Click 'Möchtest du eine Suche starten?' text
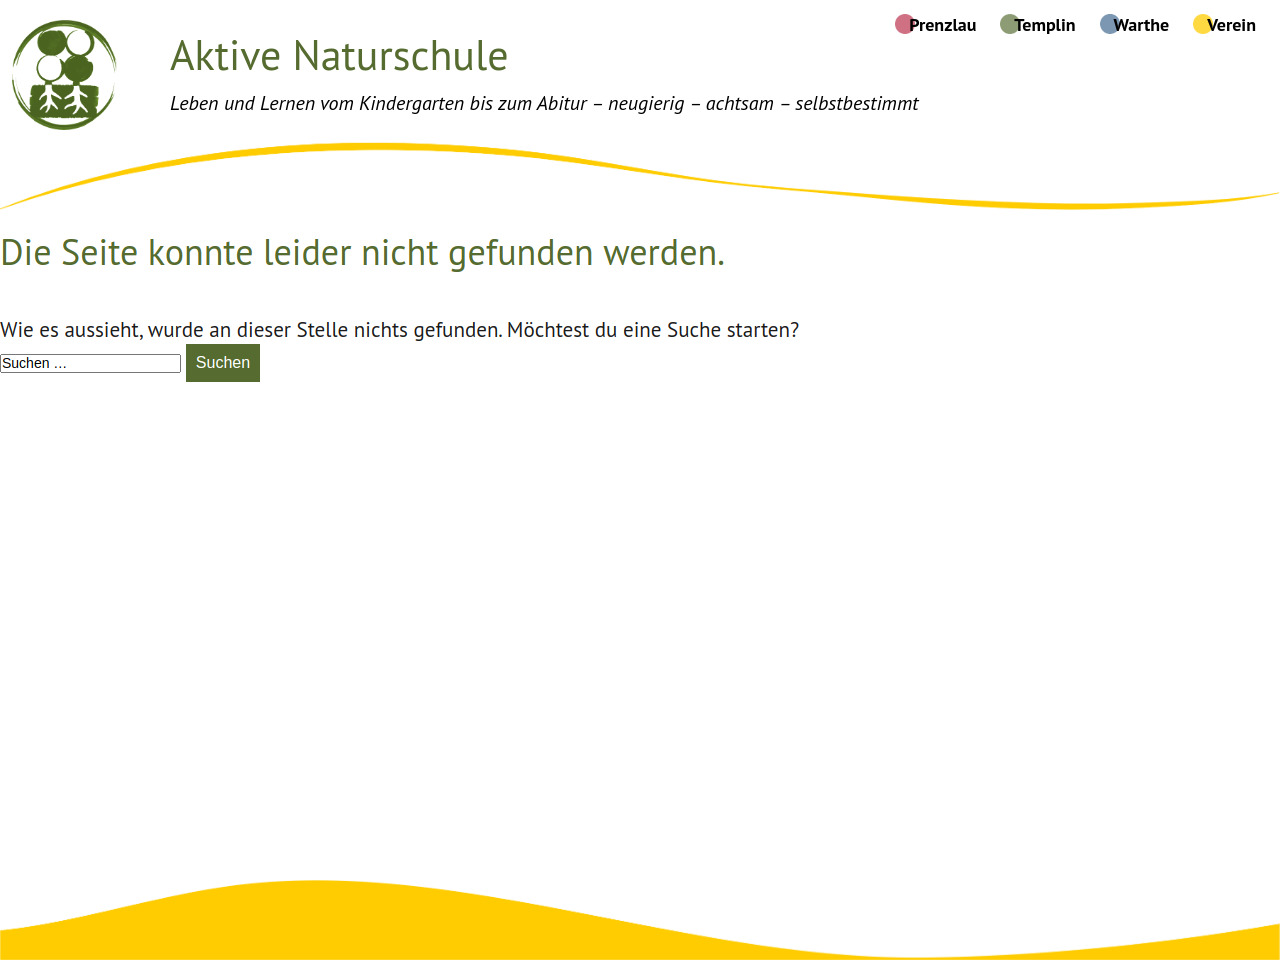 pos(652,330)
